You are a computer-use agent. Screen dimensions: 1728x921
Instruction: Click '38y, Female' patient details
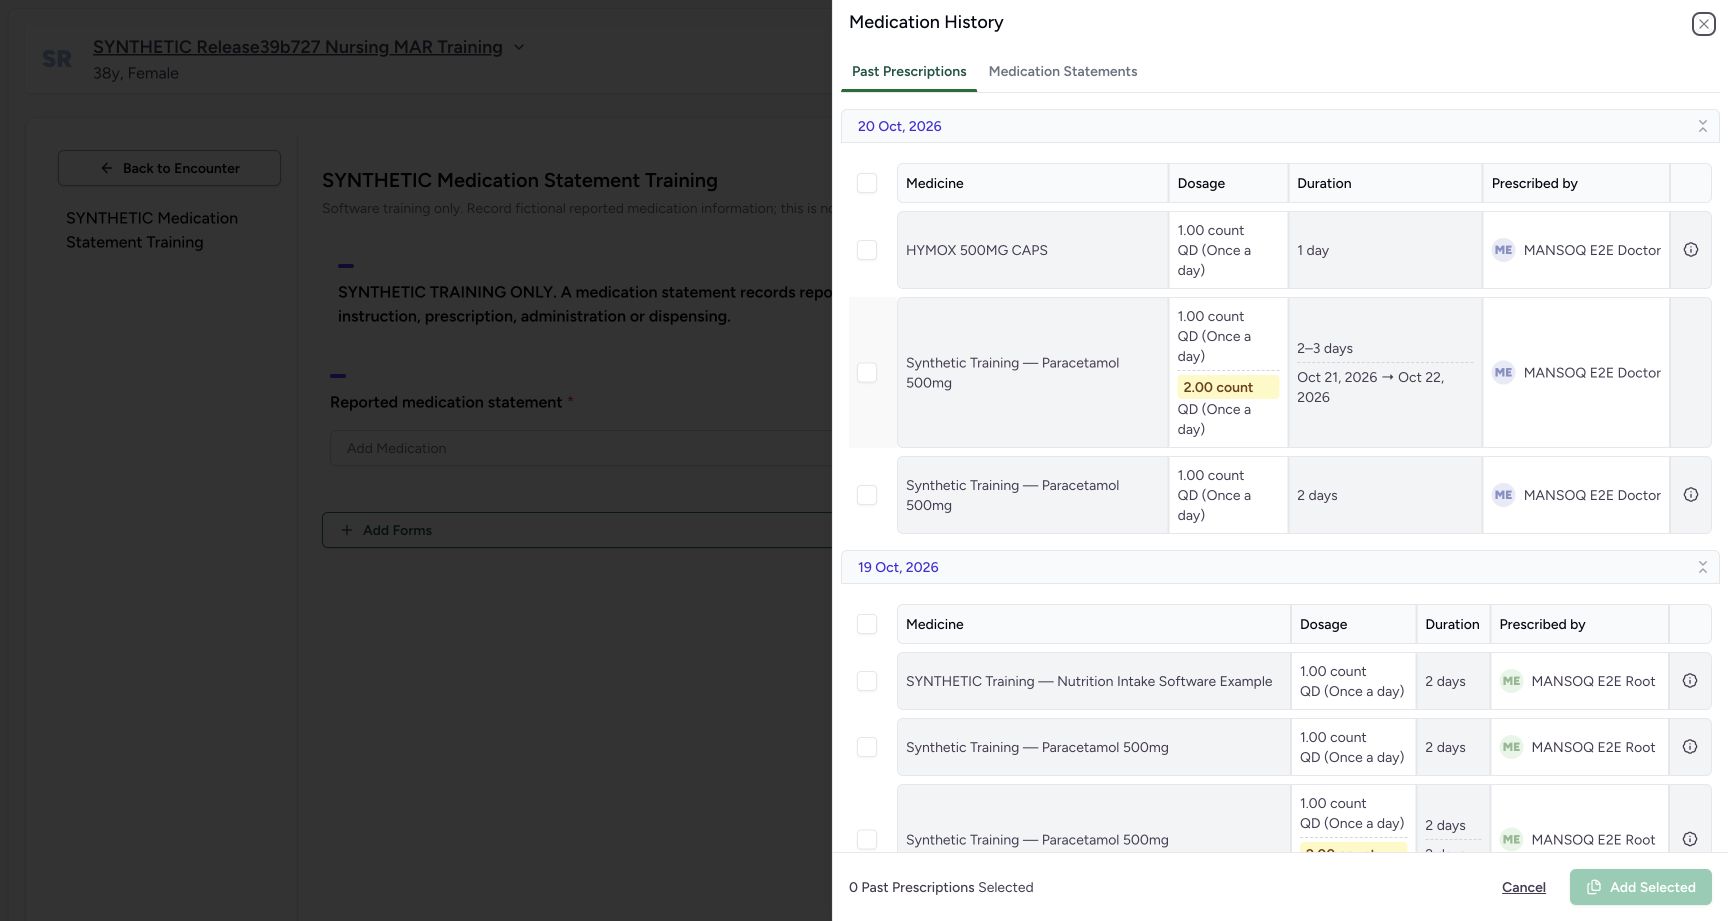pos(136,73)
